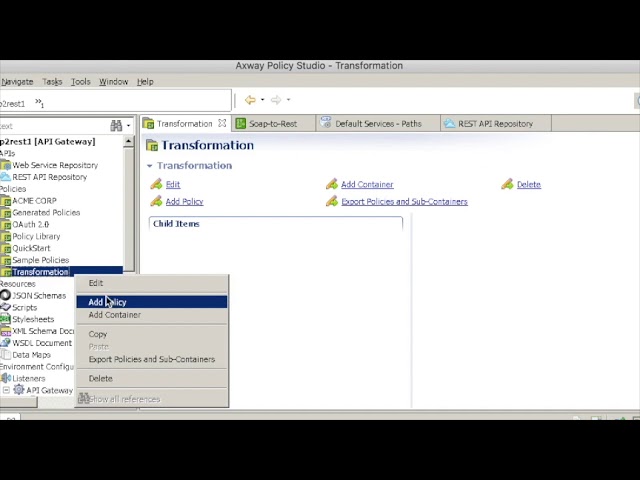This screenshot has width=640, height=480.
Task: Click the API Gateway gear icon
Action: pos(19,390)
